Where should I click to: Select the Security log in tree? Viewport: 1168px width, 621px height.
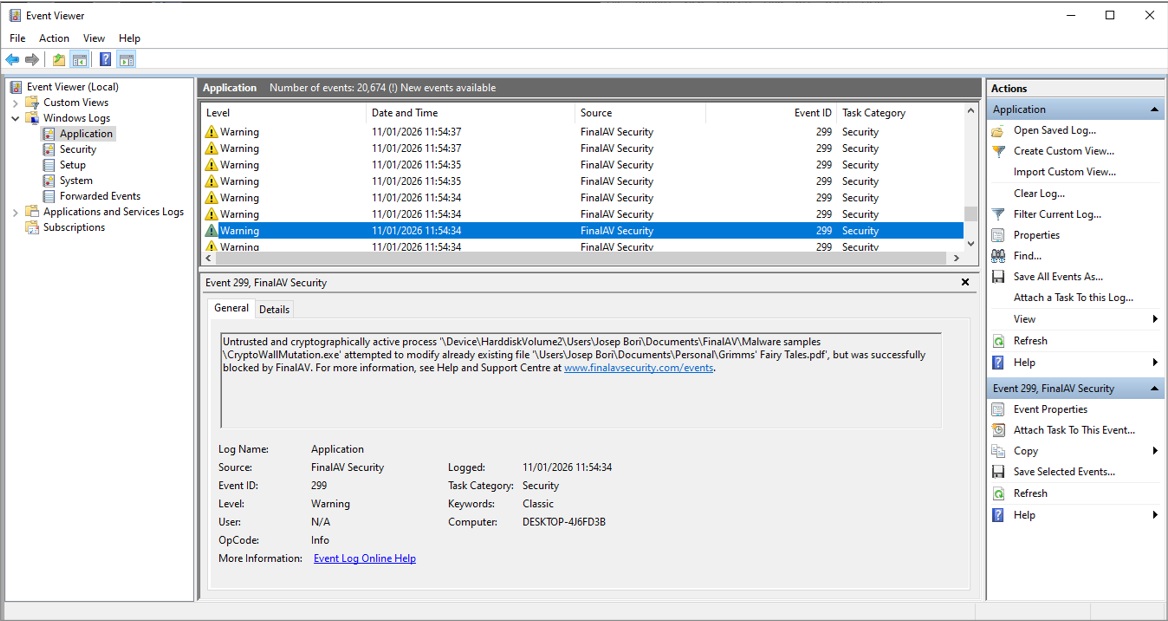77,149
